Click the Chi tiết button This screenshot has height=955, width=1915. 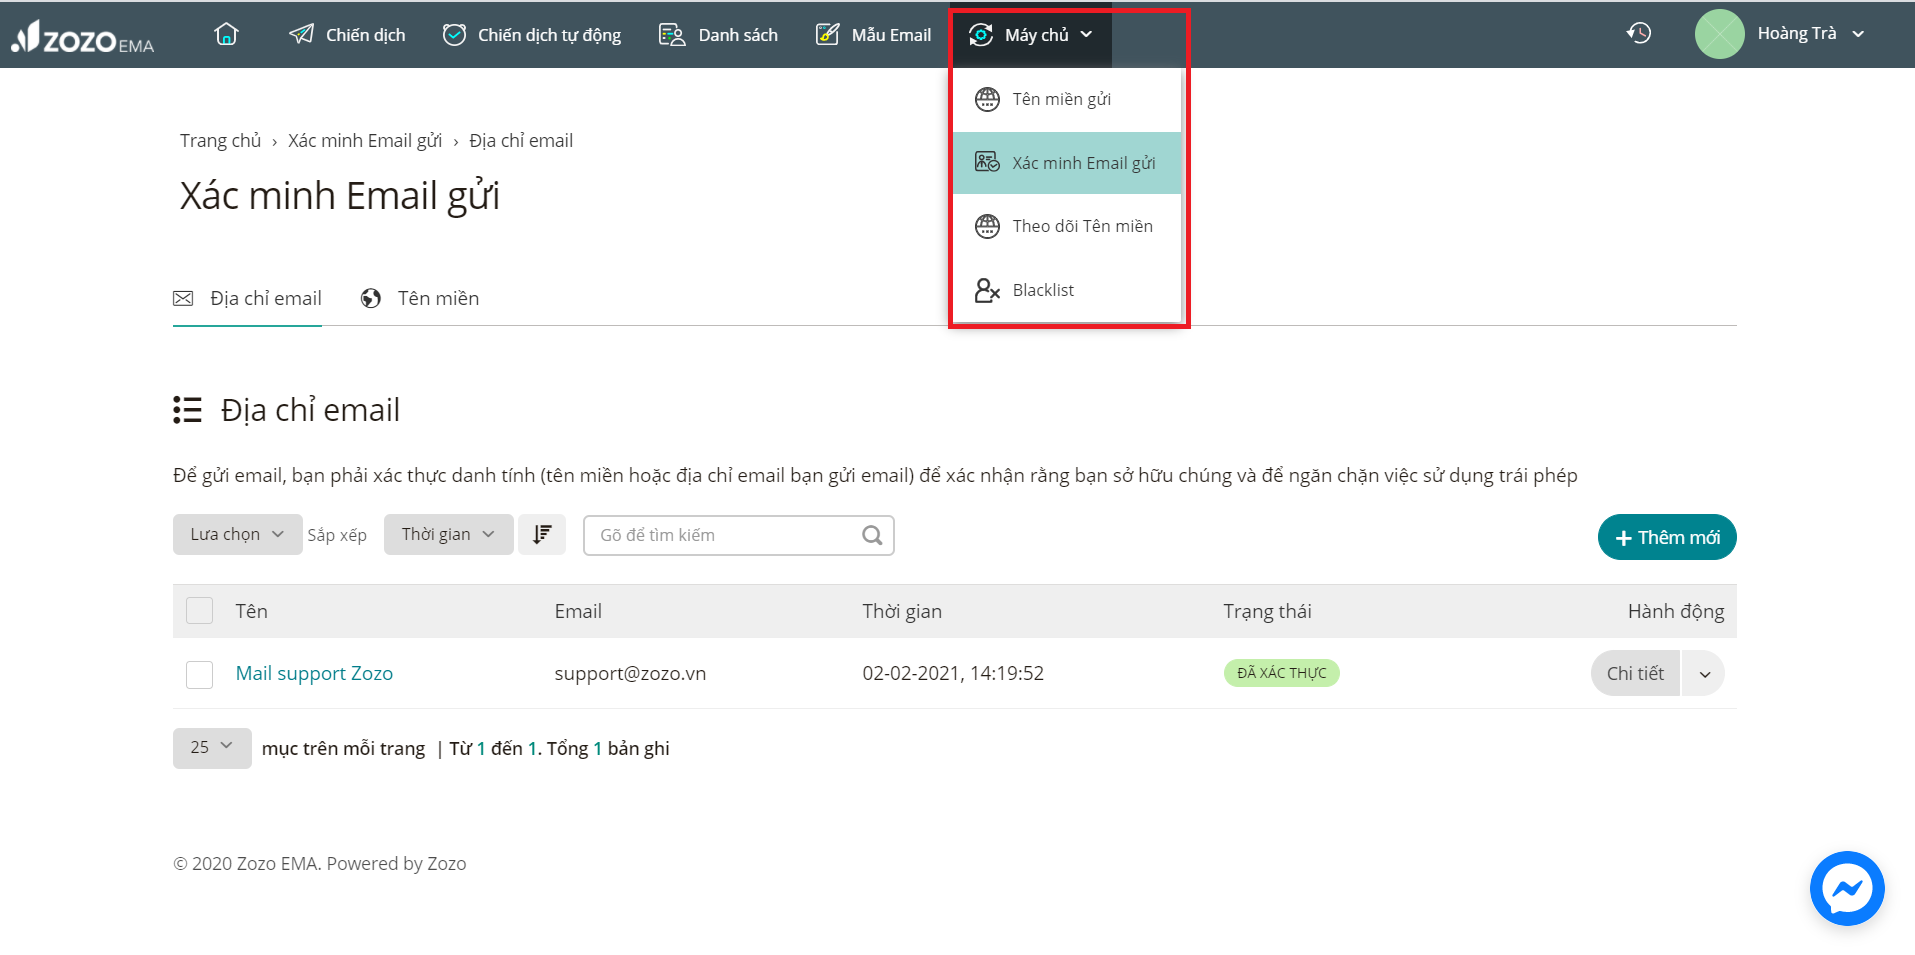1635,673
